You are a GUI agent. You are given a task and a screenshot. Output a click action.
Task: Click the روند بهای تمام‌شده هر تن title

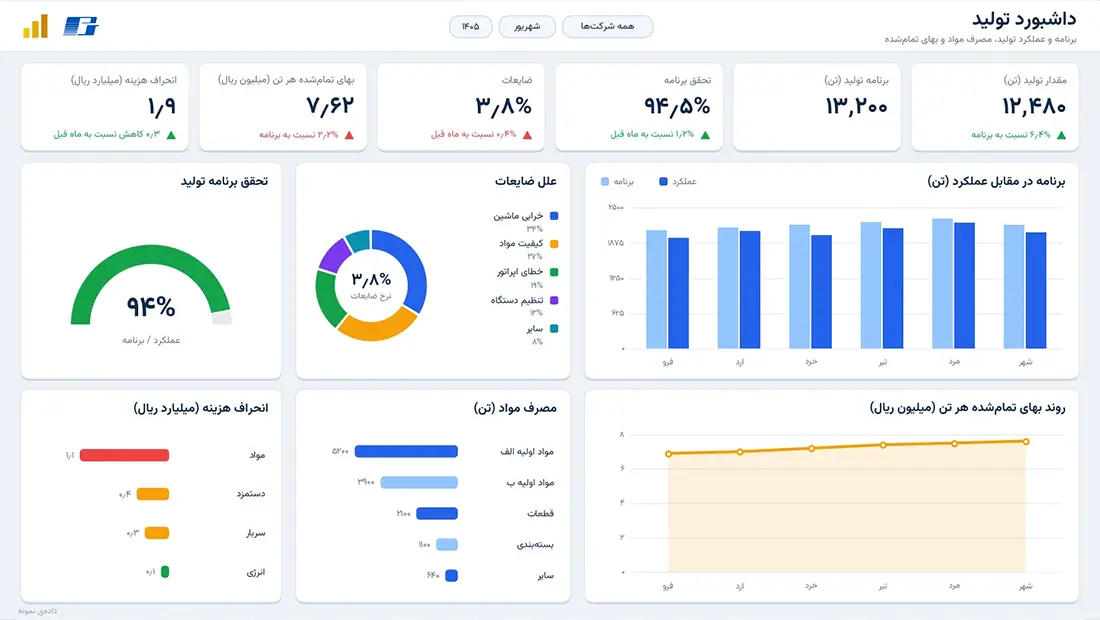tap(967, 407)
